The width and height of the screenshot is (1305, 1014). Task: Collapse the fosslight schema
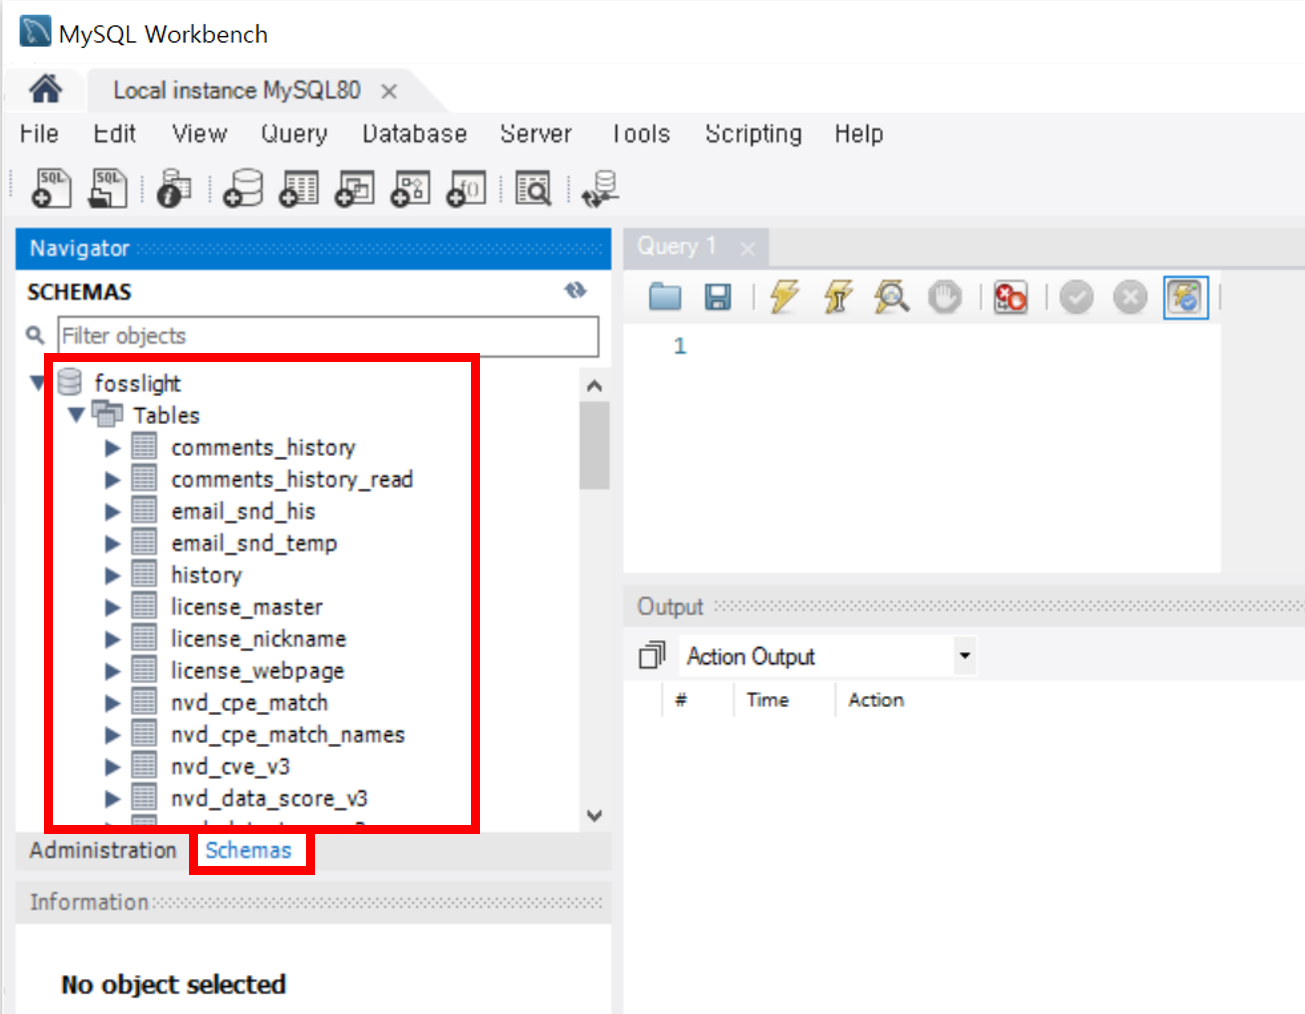[38, 382]
